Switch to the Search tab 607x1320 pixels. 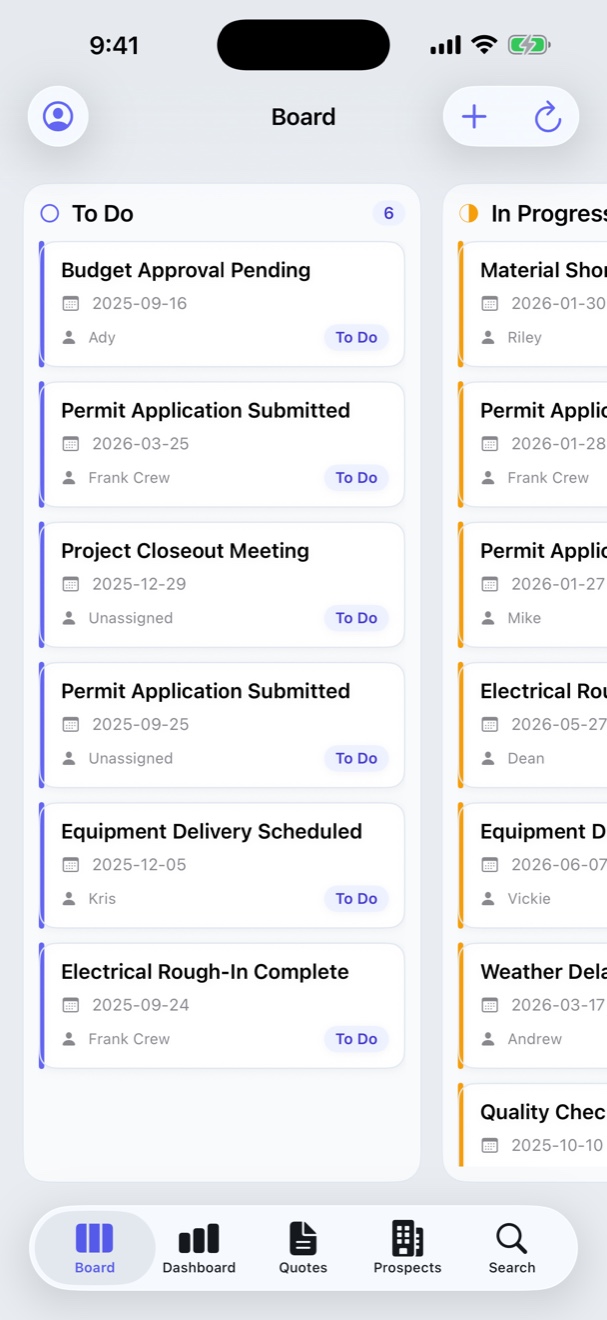coord(512,1248)
